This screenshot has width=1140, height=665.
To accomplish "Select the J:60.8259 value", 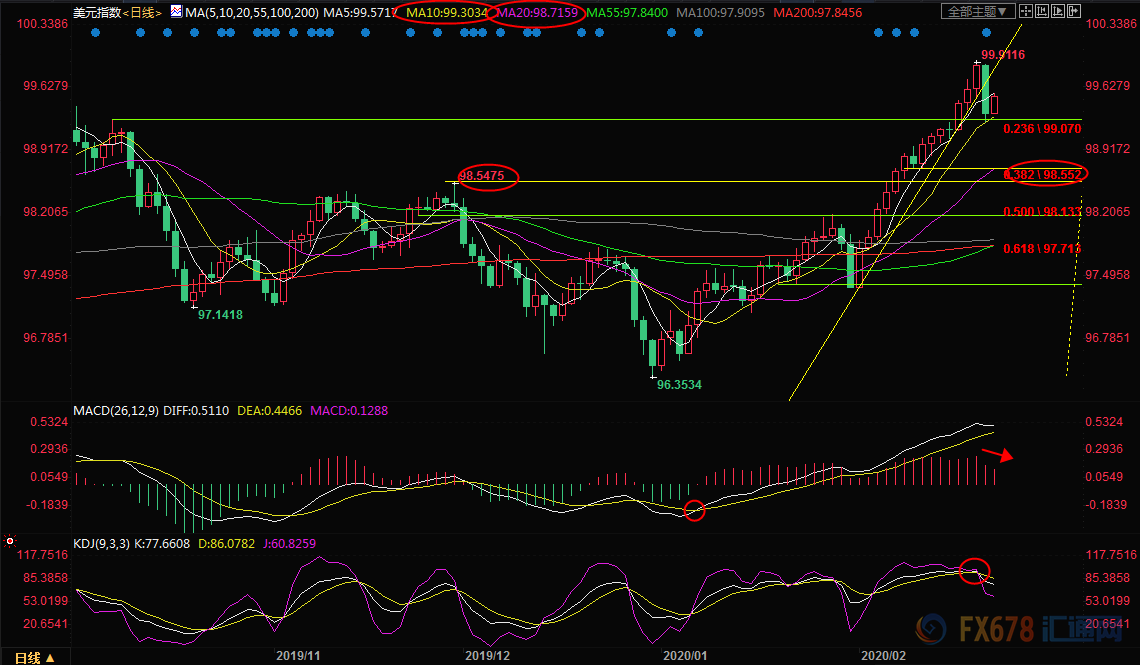I will tap(289, 544).
